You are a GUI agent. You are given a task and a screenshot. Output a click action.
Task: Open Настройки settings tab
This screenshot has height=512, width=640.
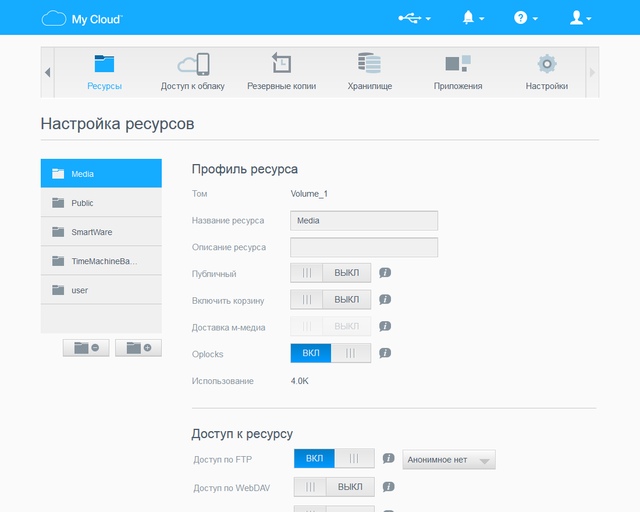(547, 72)
